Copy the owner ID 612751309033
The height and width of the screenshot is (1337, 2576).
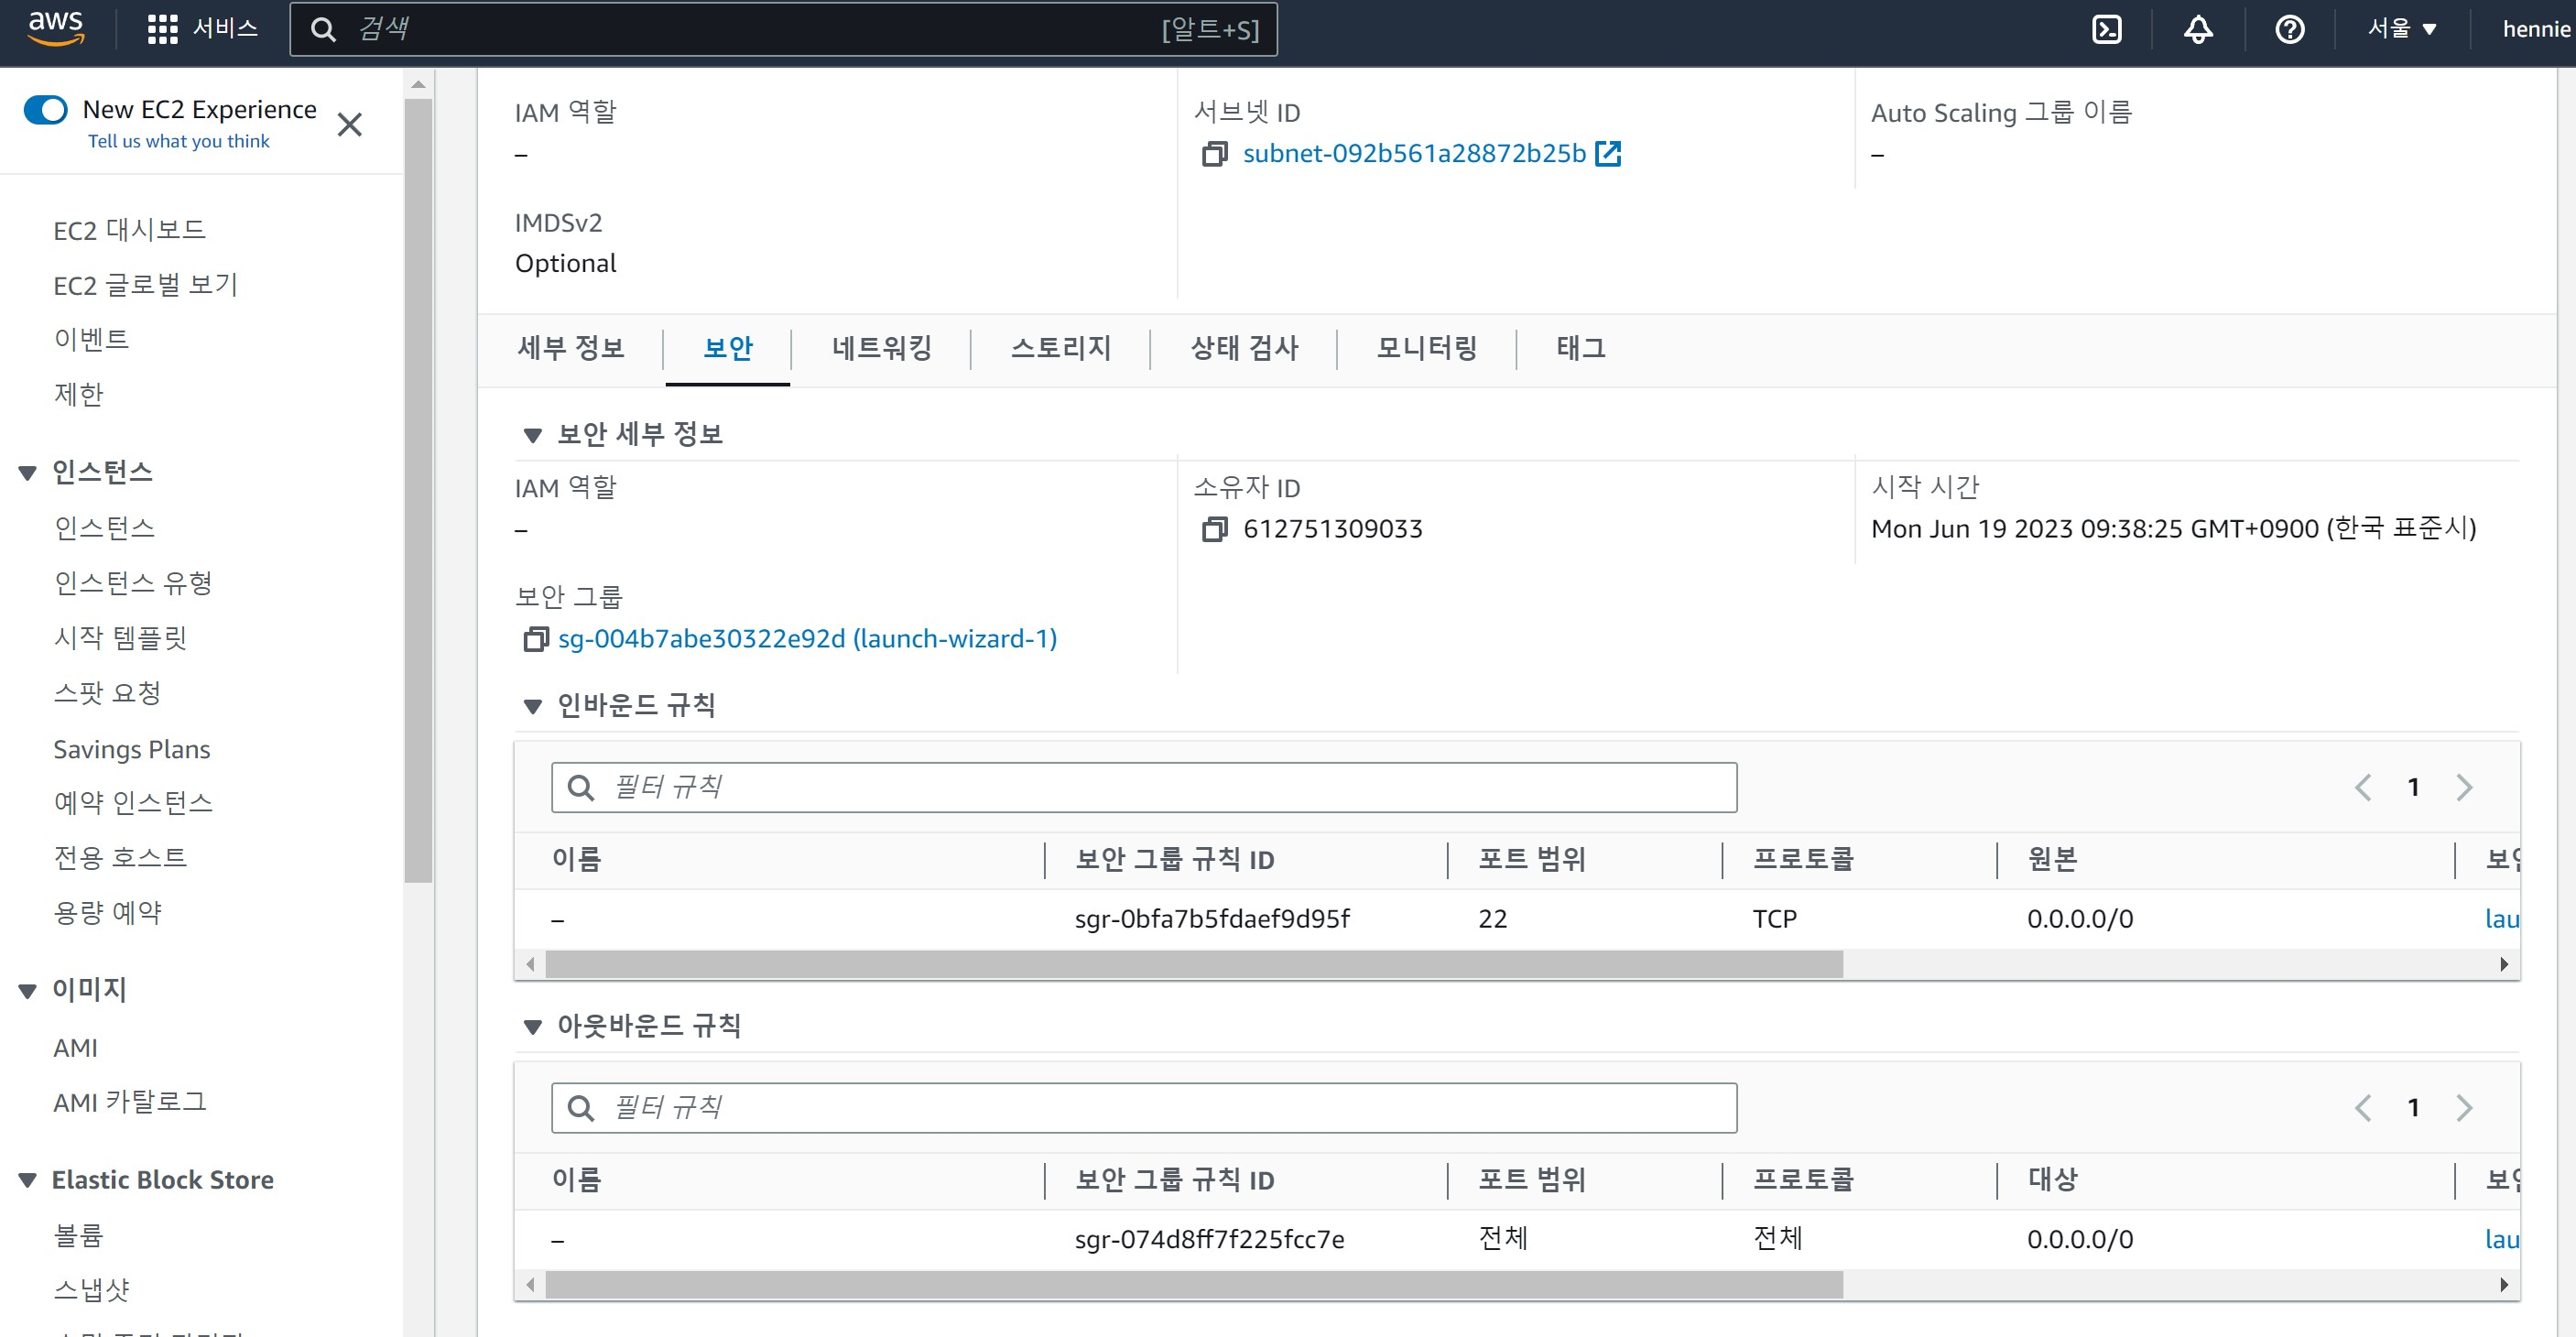[1214, 529]
